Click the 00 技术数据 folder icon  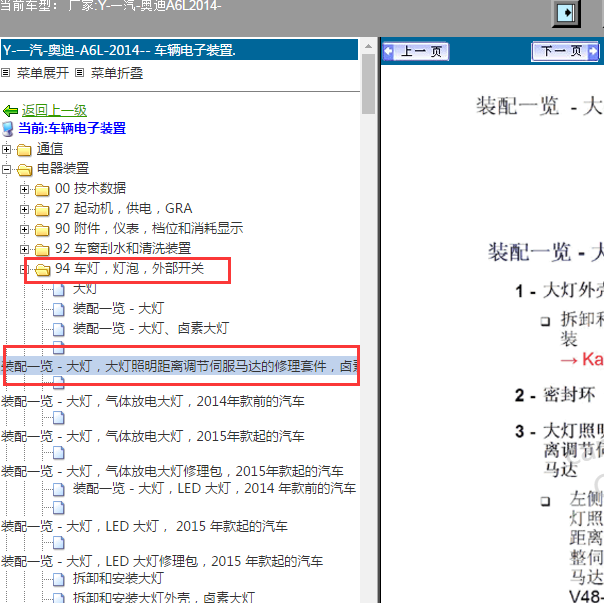point(42,190)
